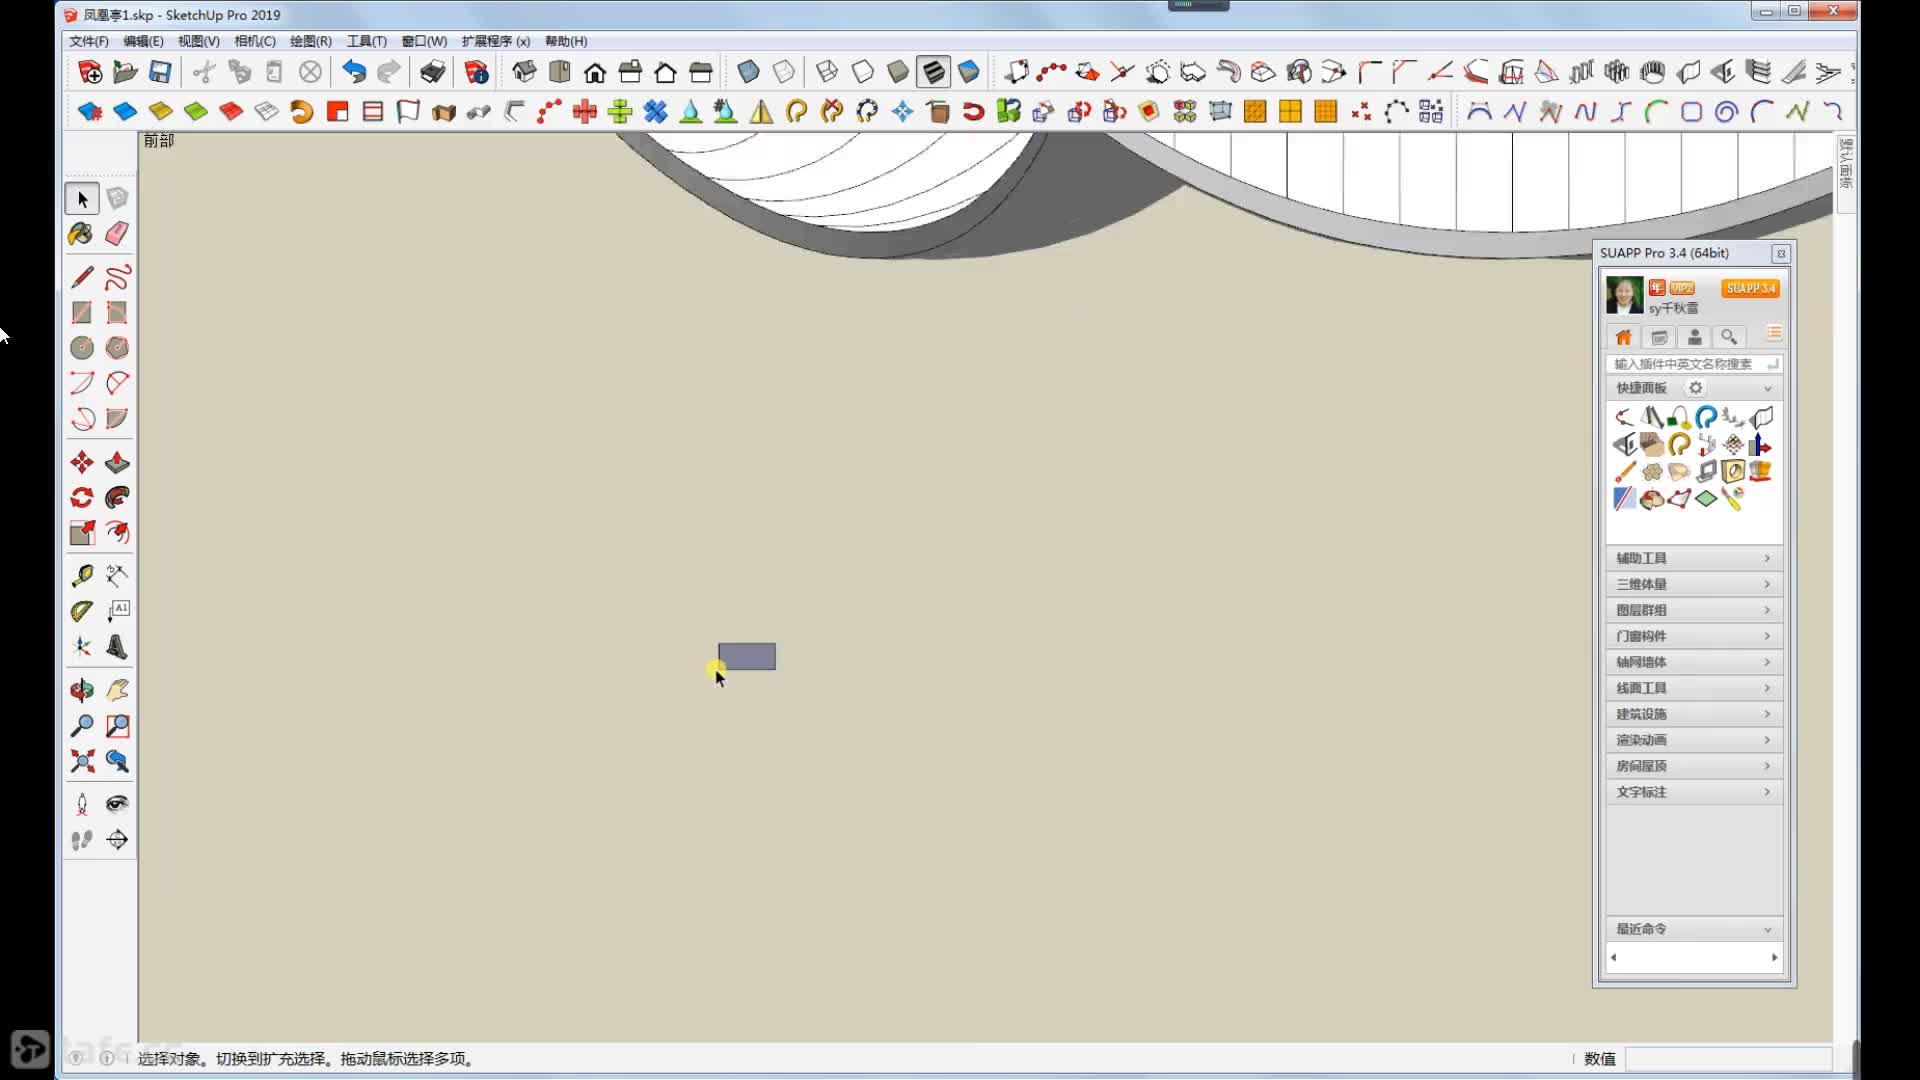Click the 数值 measurements input box
Image resolution: width=1920 pixels, height=1080 pixels.
tap(1727, 1059)
